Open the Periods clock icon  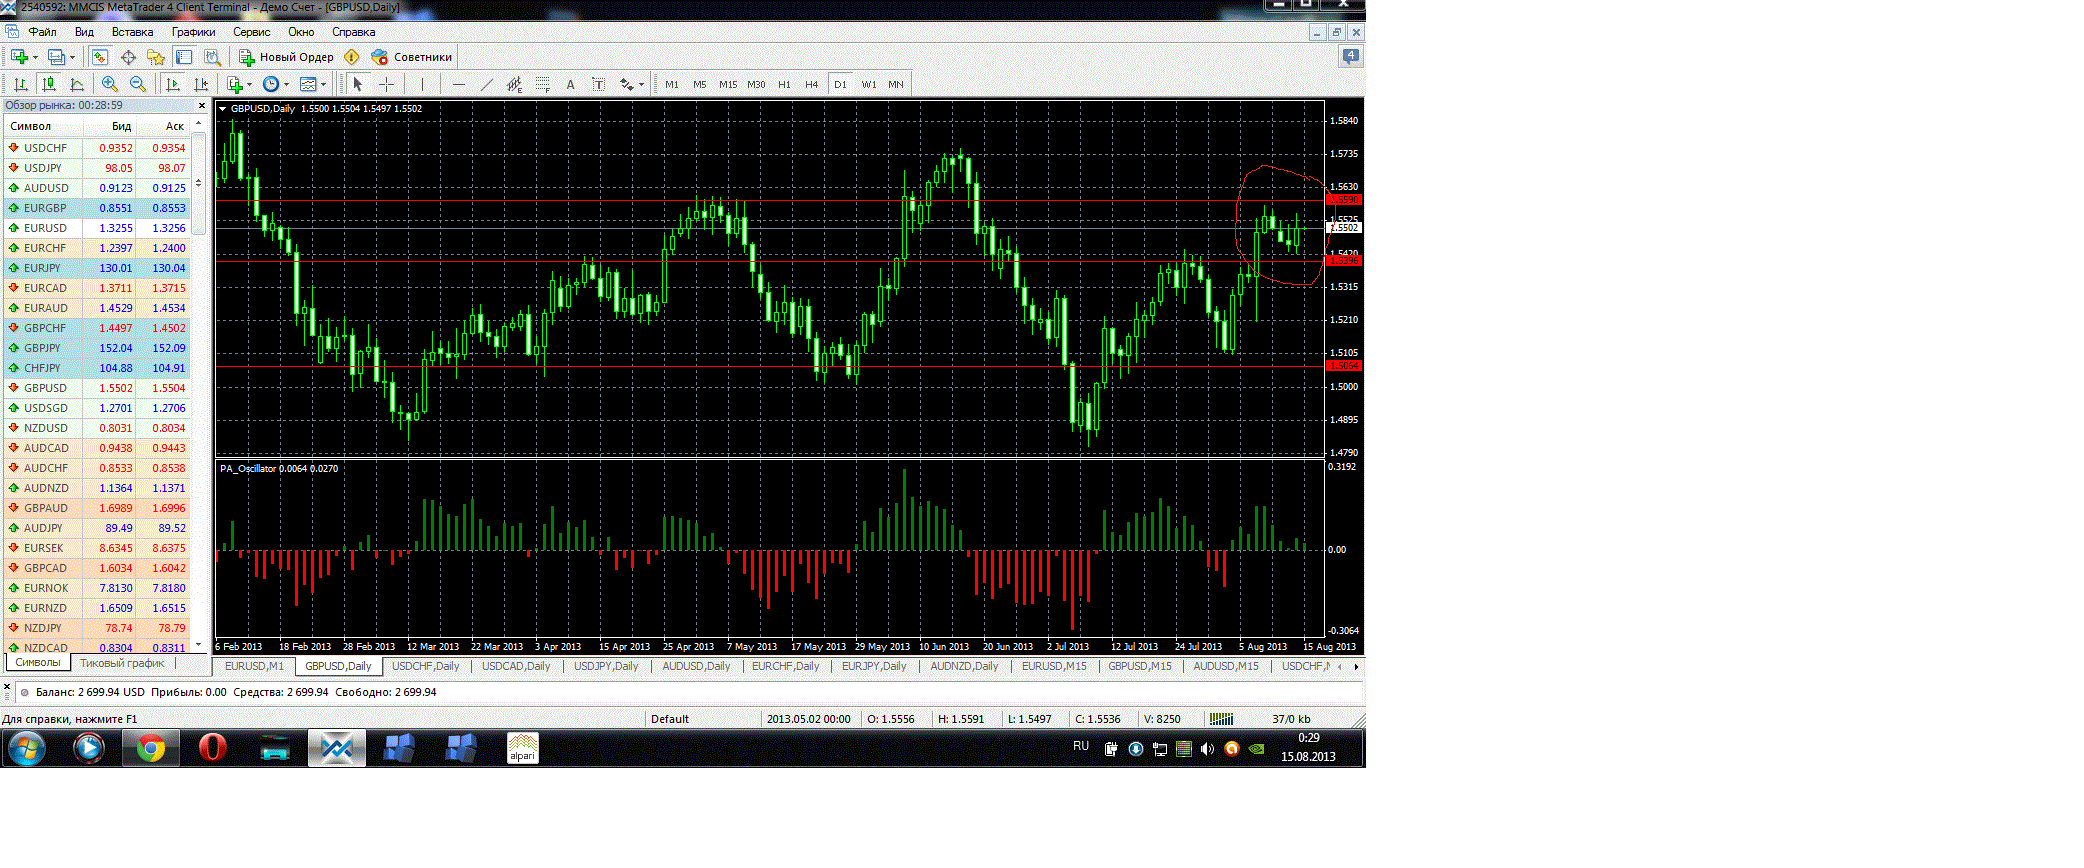click(x=270, y=84)
